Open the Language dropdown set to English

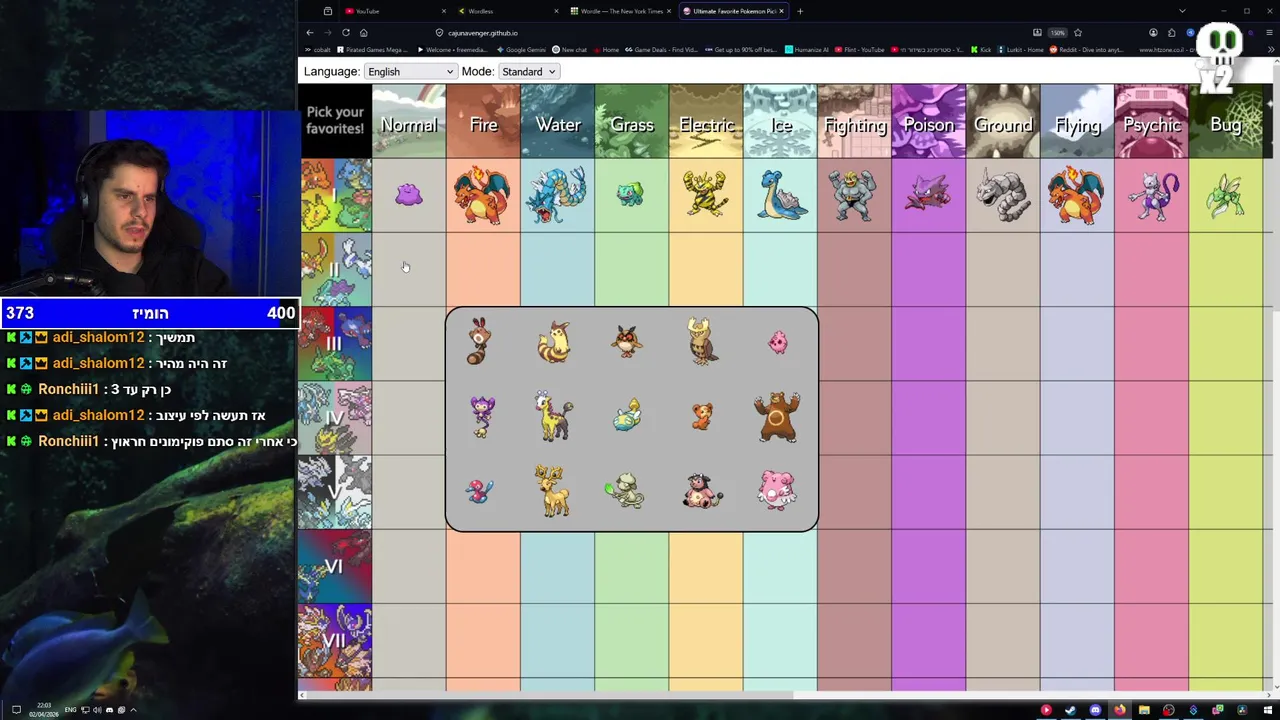pos(410,72)
